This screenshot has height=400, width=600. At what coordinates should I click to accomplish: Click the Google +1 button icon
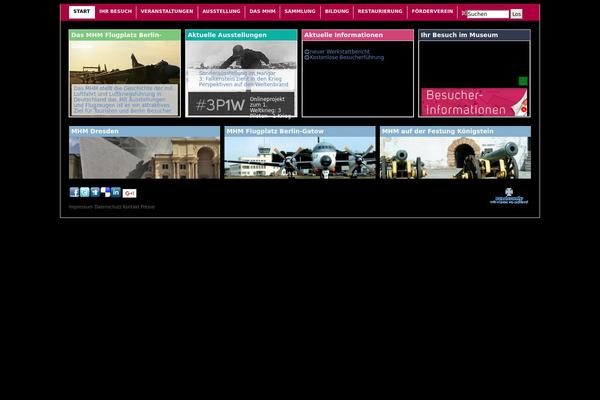pos(129,193)
